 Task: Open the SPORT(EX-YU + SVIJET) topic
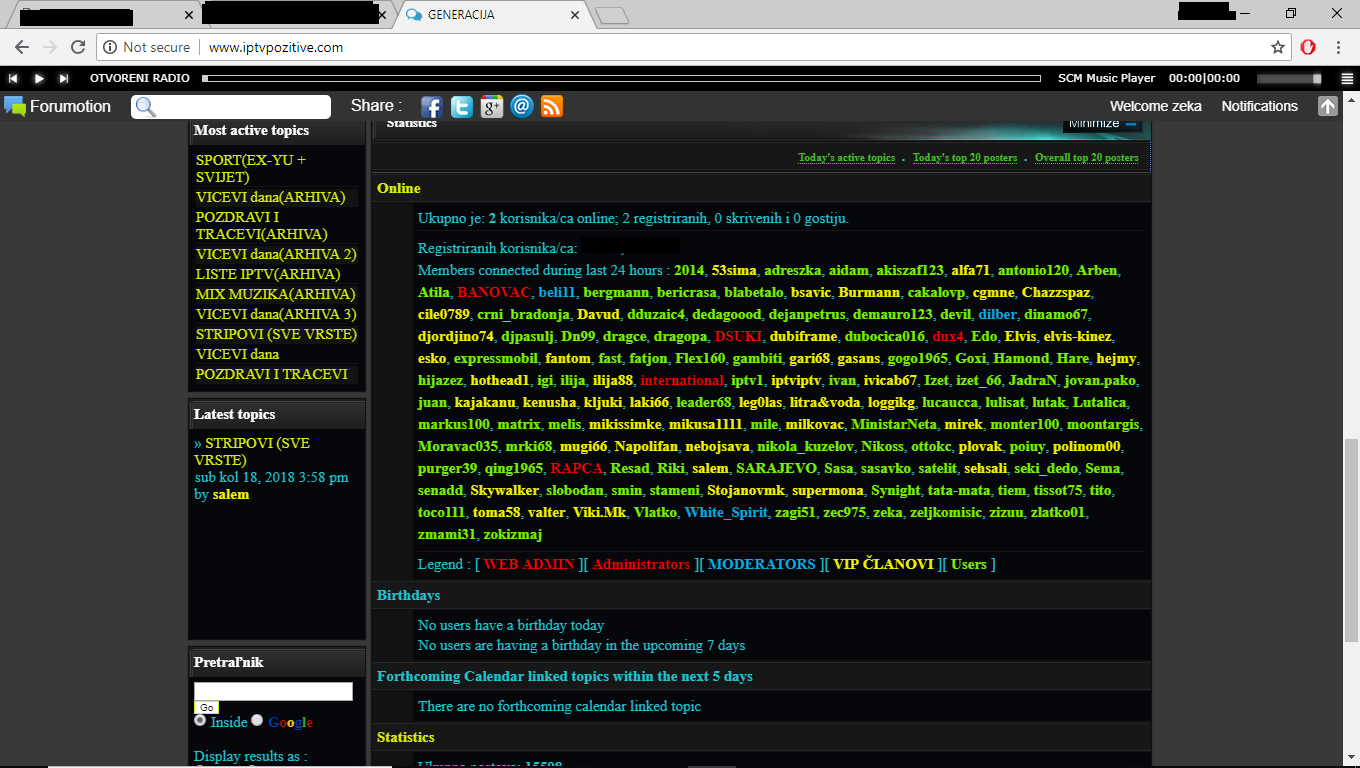tap(251, 168)
